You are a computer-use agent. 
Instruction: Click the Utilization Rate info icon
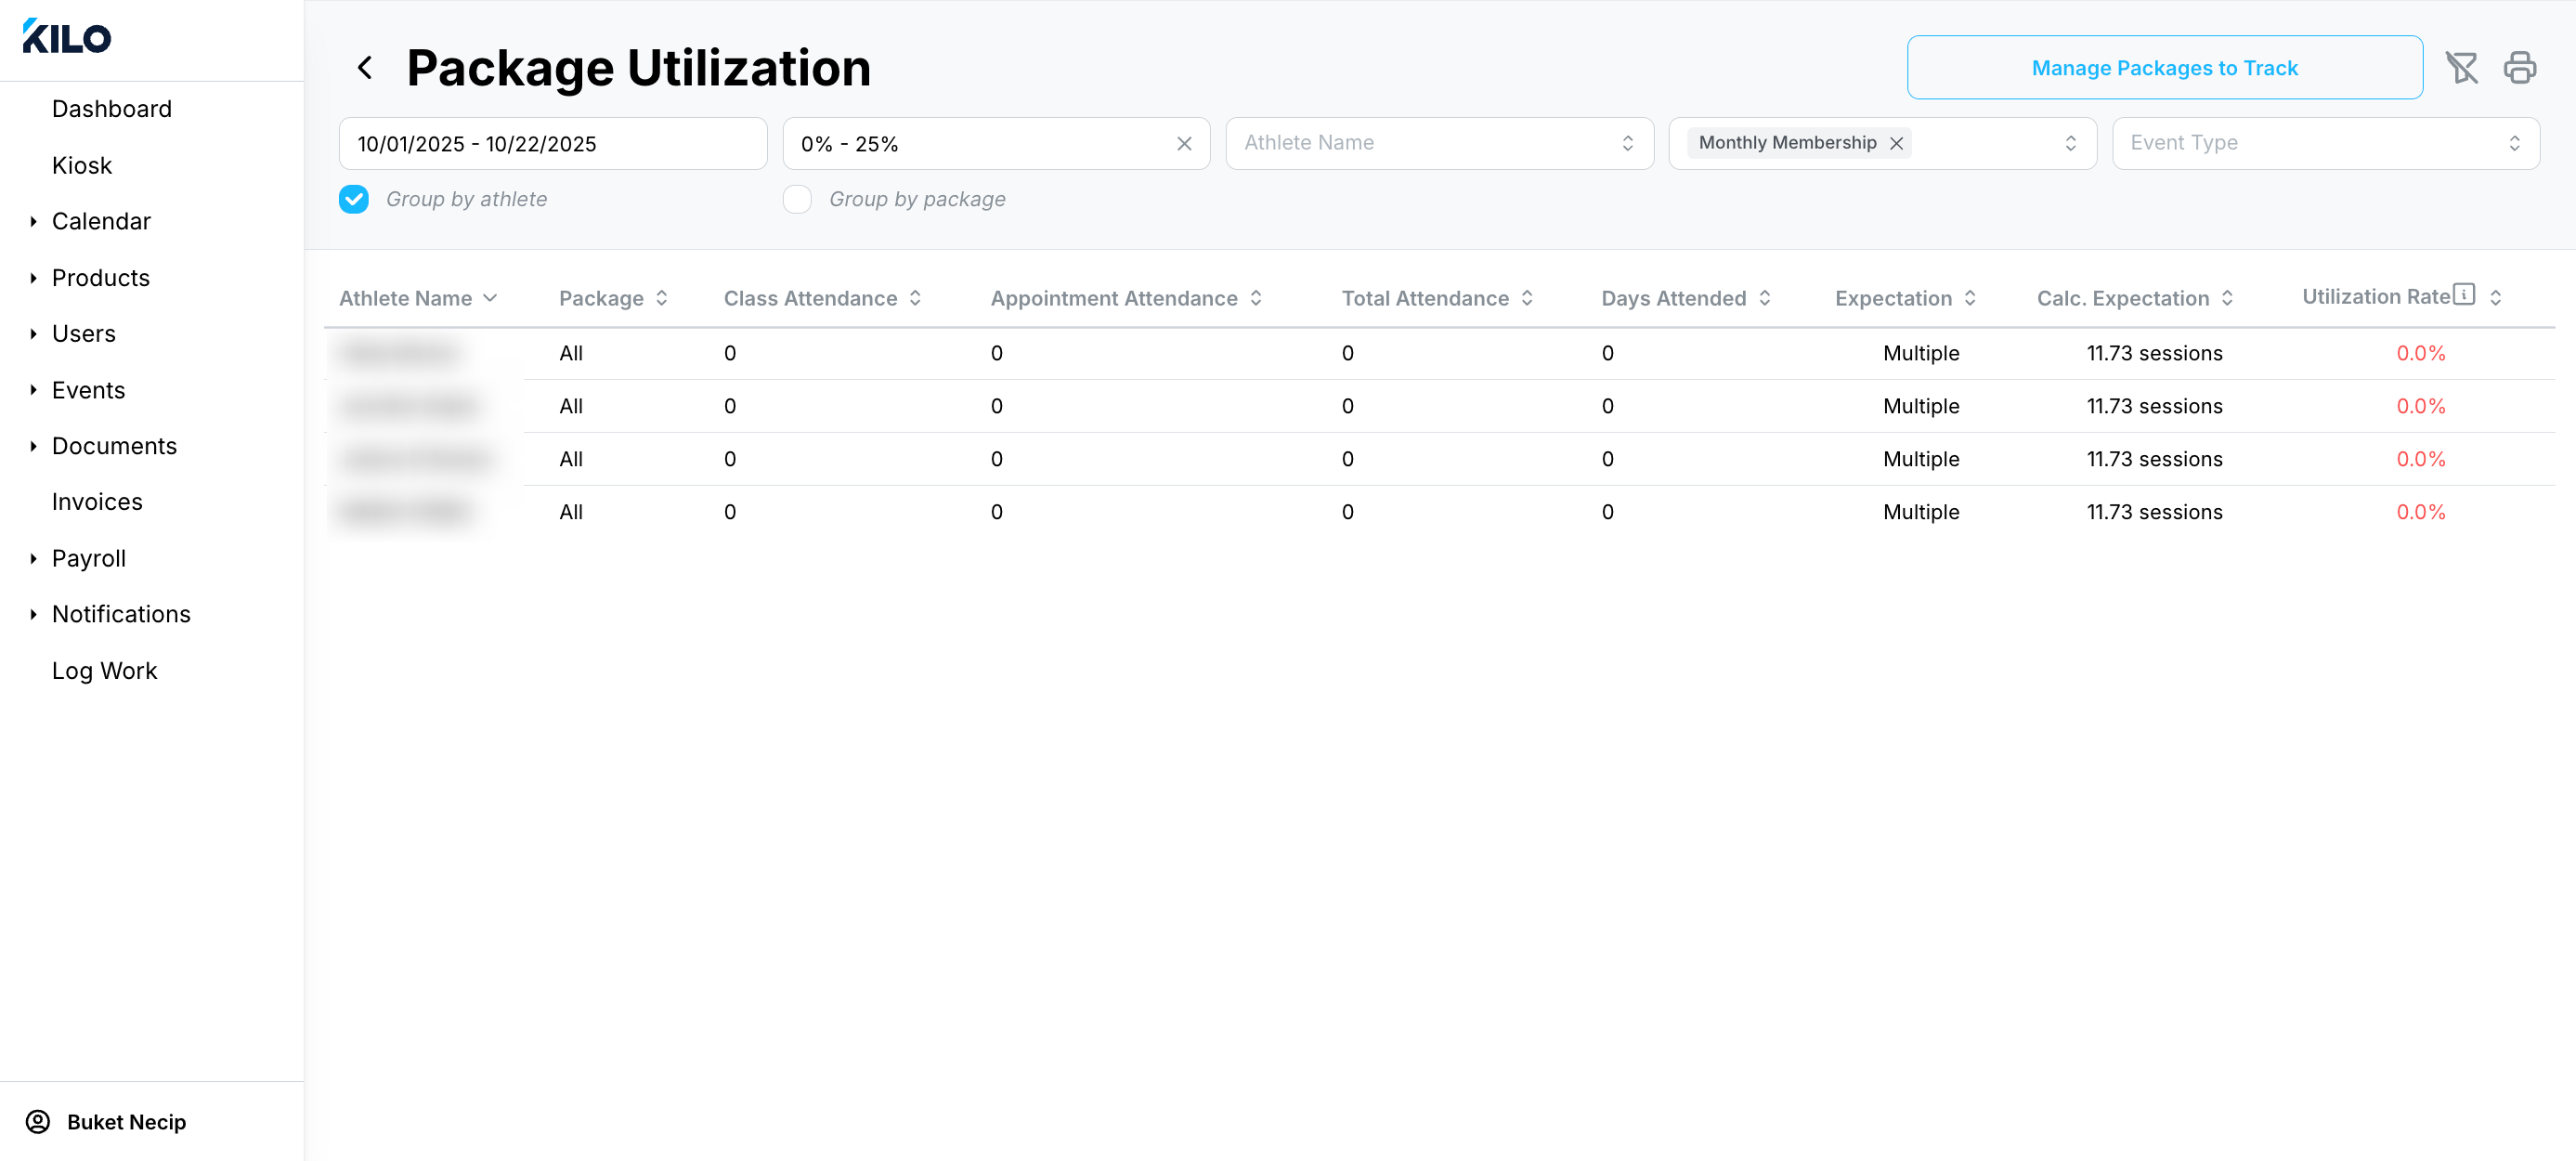[2464, 295]
